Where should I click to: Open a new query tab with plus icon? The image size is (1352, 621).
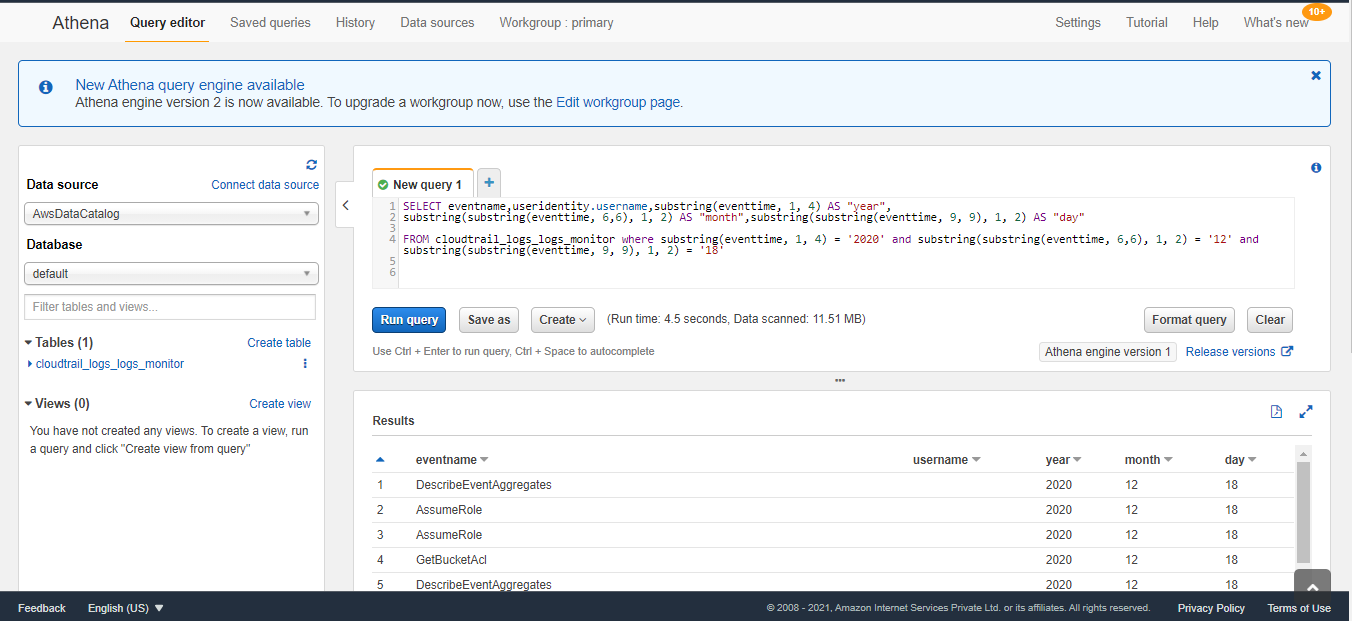(x=488, y=182)
